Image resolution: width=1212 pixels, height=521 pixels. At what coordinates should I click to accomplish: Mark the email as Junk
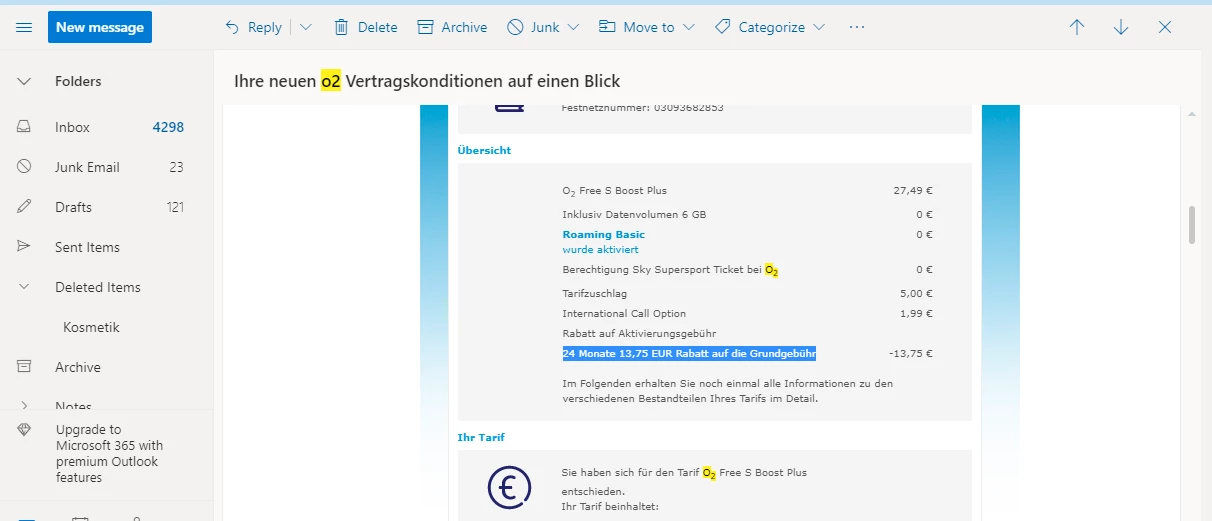tap(534, 27)
